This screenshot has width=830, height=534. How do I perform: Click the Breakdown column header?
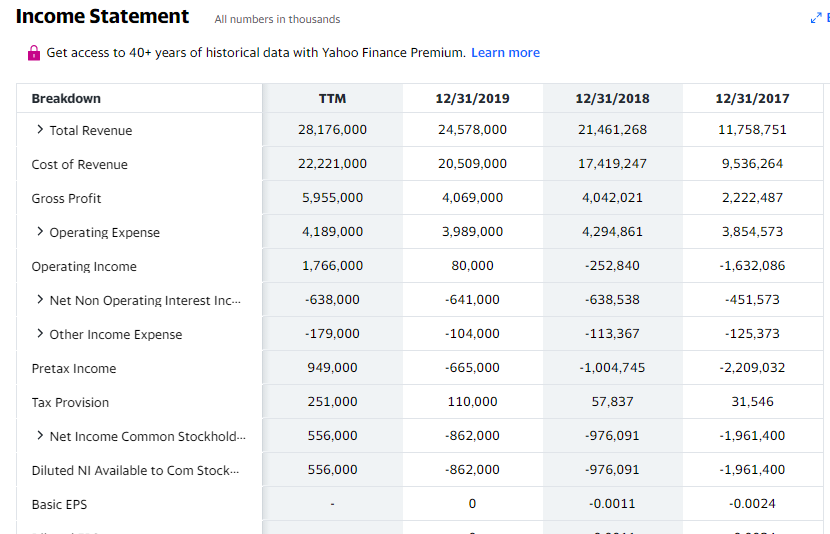pyautogui.click(x=66, y=98)
